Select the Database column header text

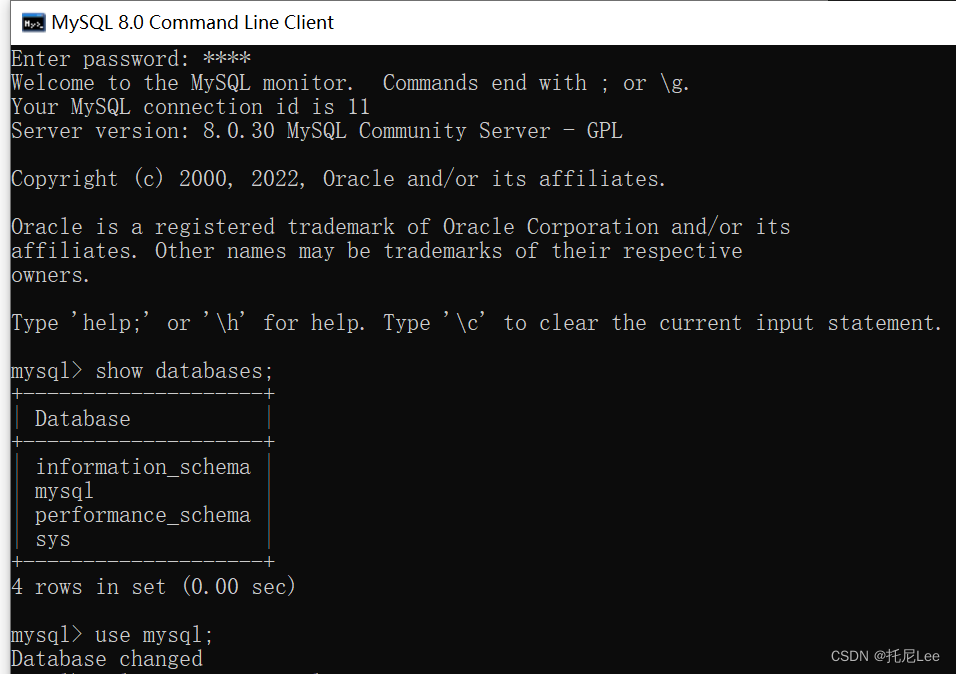(x=81, y=418)
